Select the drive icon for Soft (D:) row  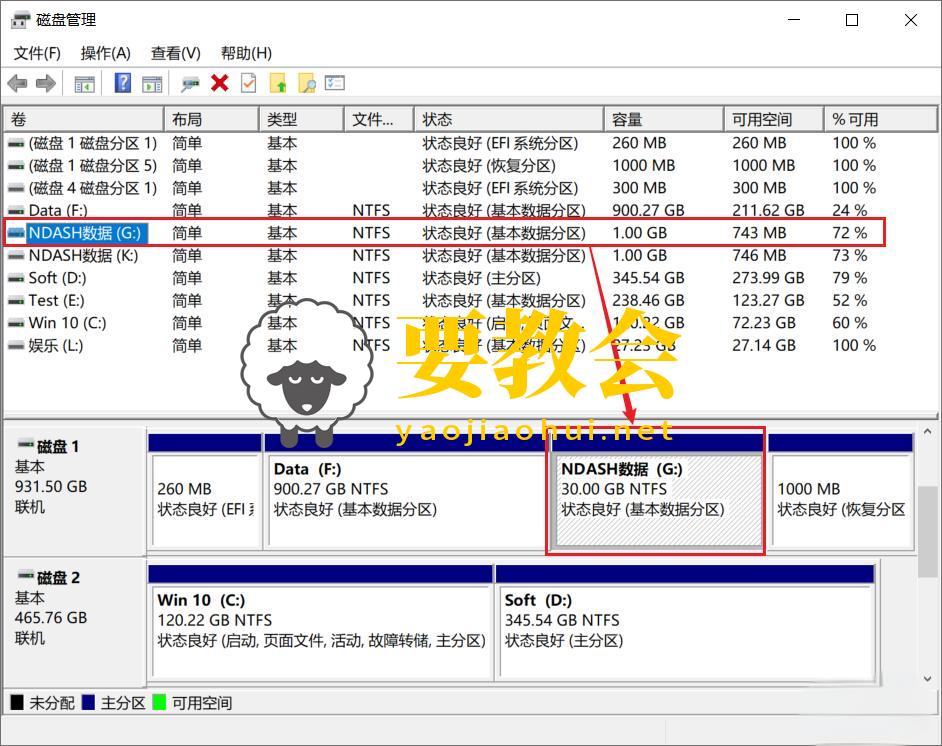pyautogui.click(x=16, y=278)
